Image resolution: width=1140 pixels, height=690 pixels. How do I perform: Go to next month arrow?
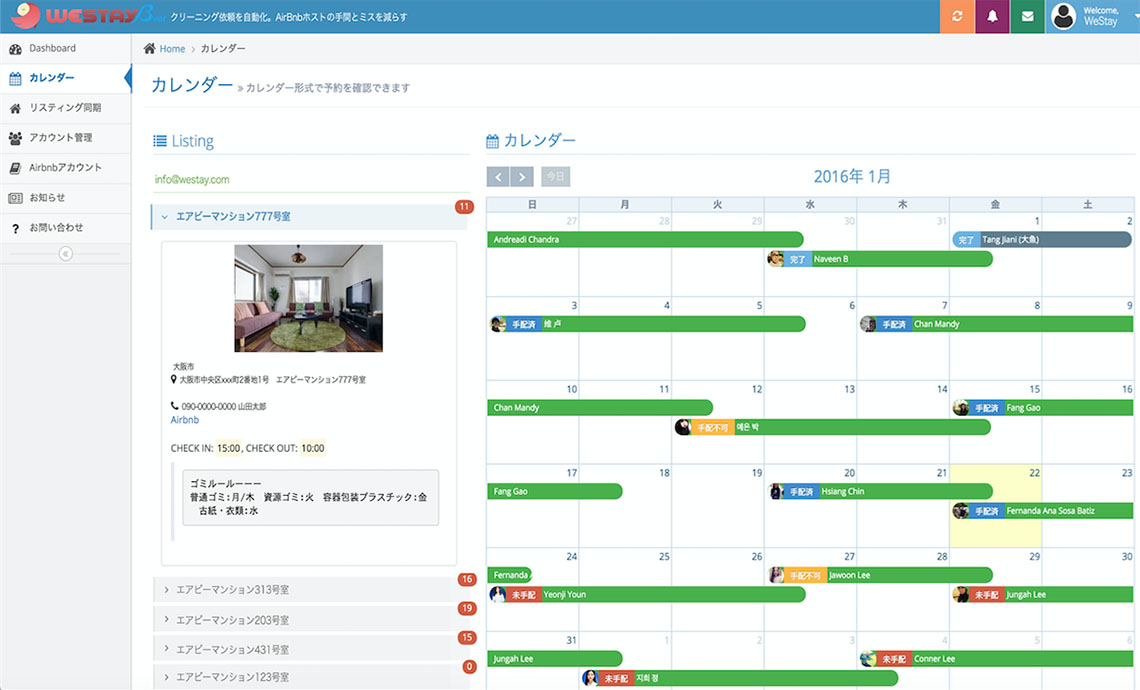click(x=522, y=177)
